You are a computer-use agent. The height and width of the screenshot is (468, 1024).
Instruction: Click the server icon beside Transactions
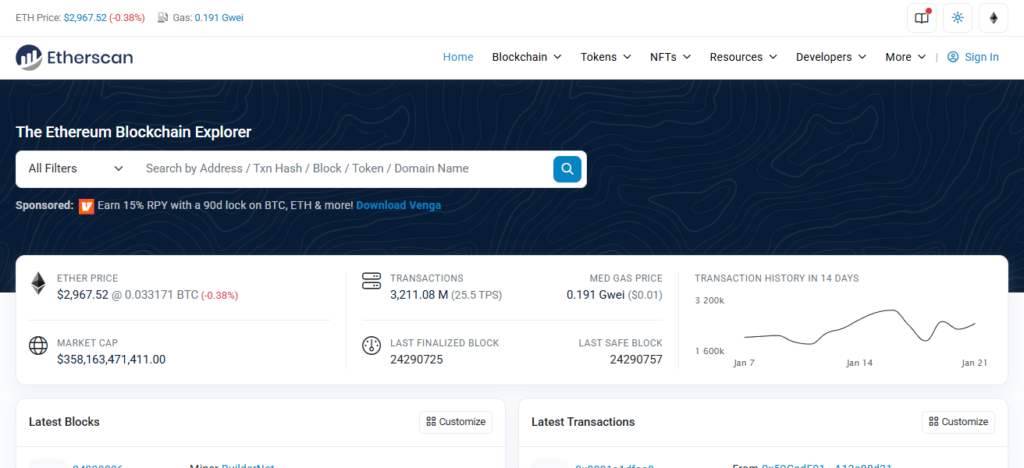(371, 281)
